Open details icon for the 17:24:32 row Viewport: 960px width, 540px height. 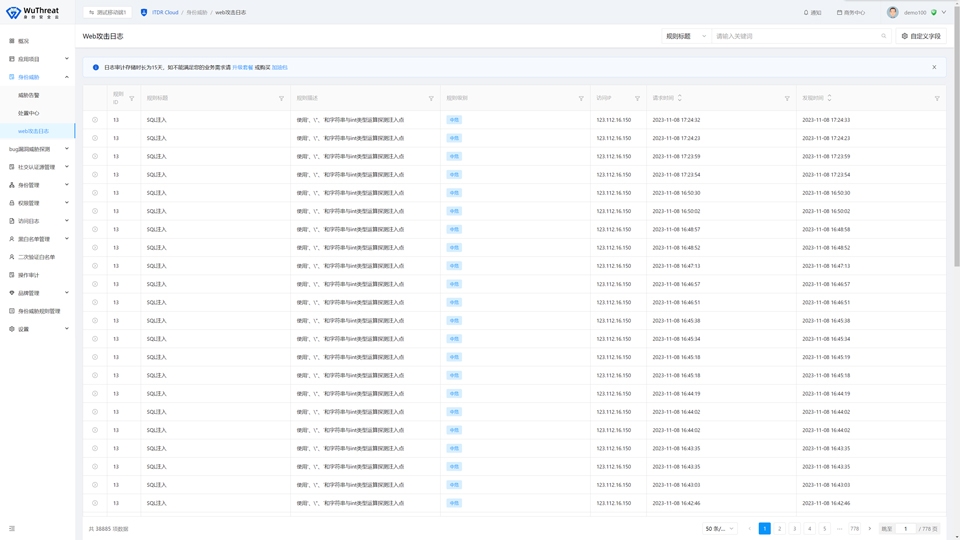pos(95,120)
